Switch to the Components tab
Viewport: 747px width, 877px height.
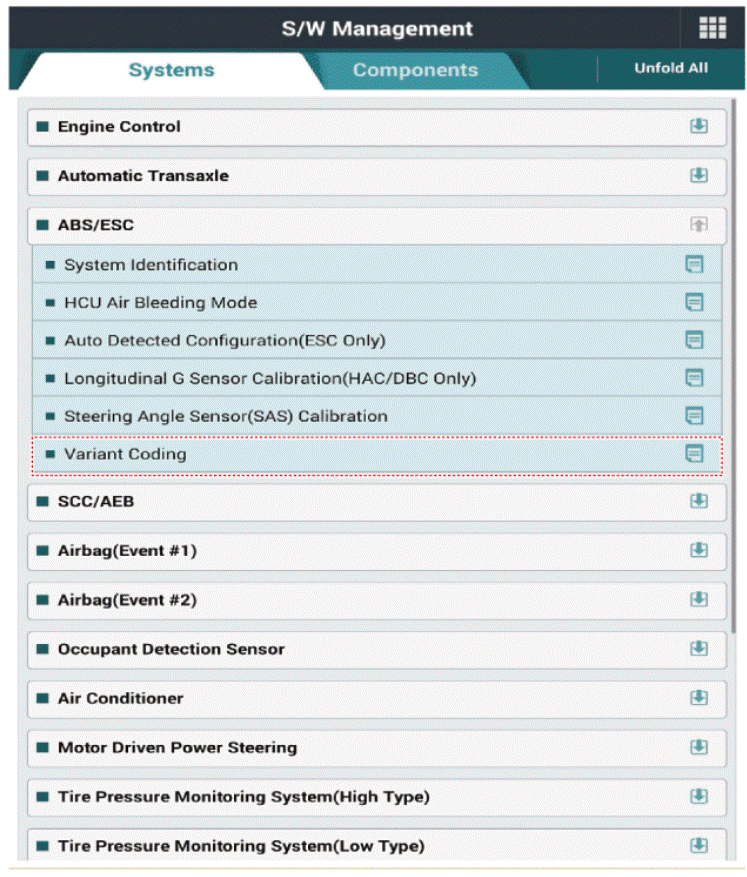click(415, 70)
